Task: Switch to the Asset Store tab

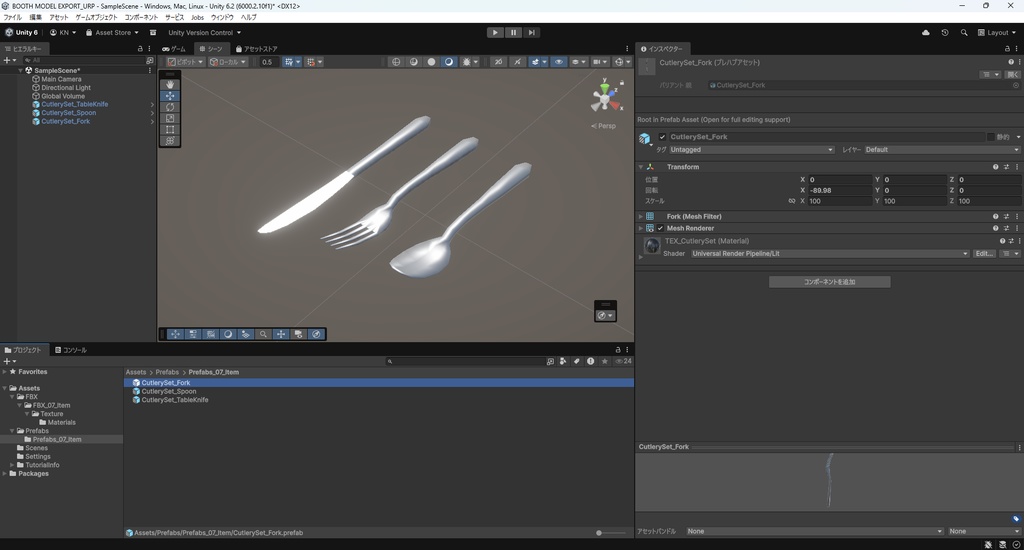Action: click(257, 49)
